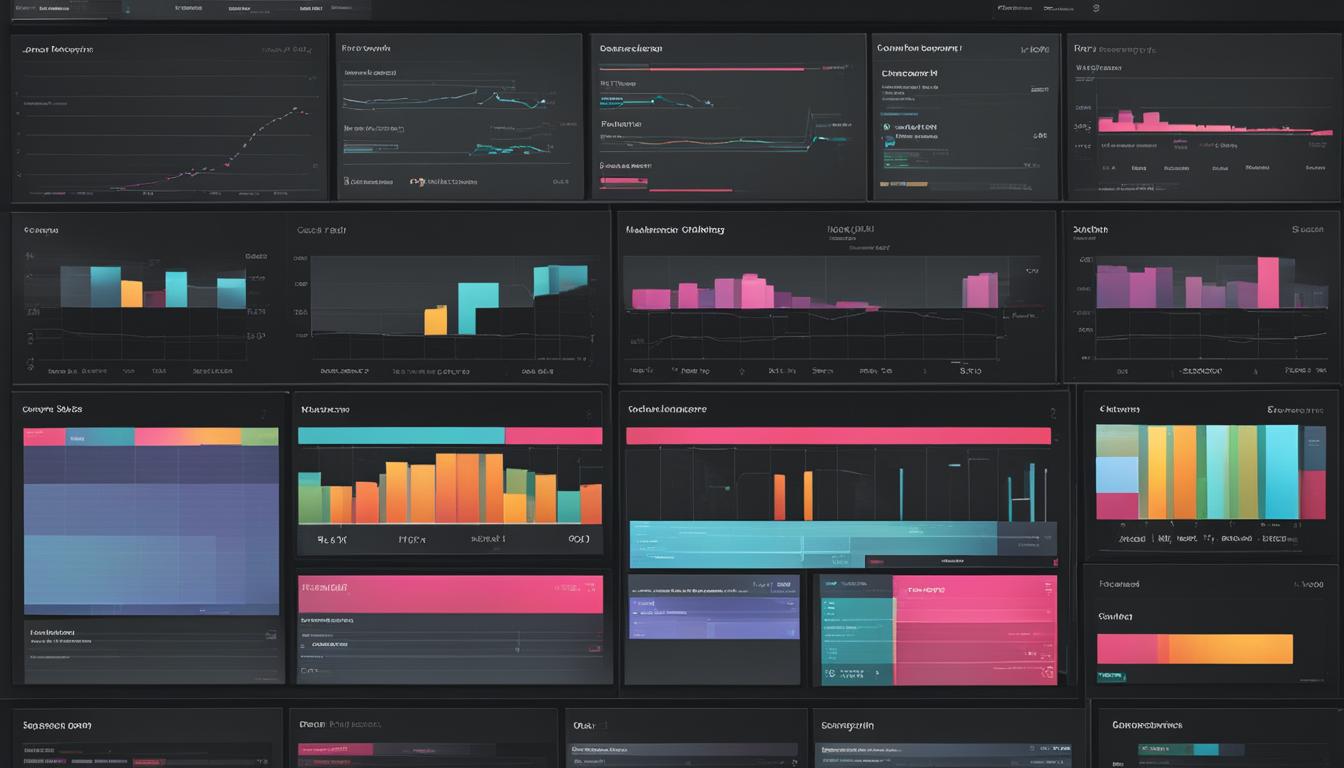The height and width of the screenshot is (768, 1344).
Task: Switch to the second tab in the top navigation
Action: point(240,7)
